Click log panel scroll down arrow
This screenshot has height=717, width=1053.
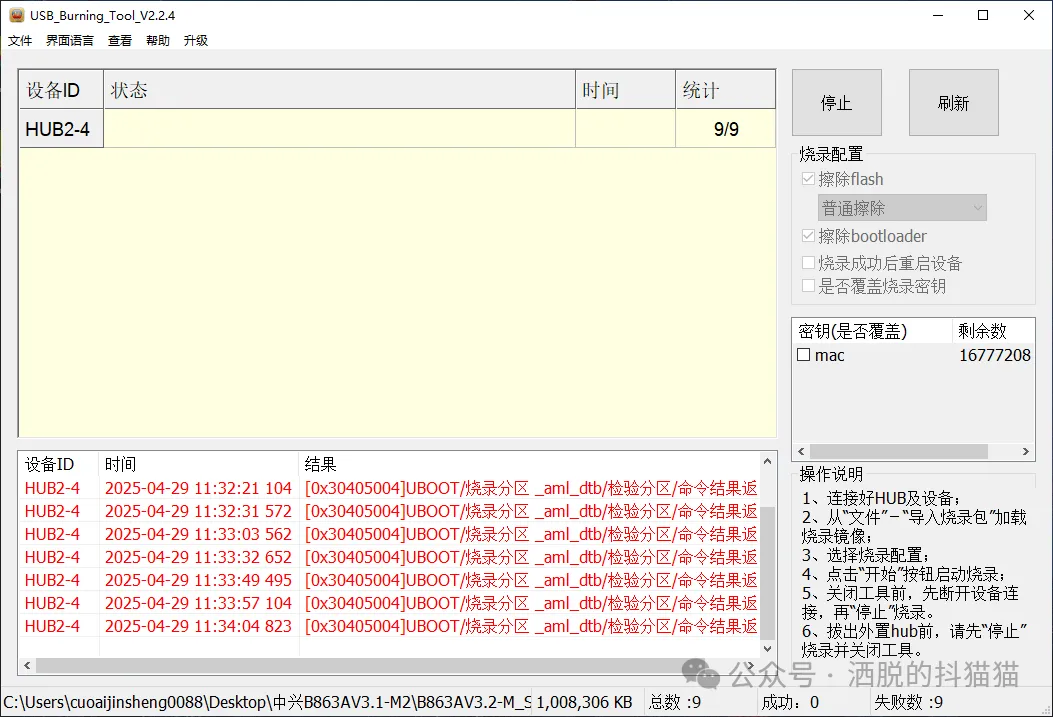click(768, 649)
